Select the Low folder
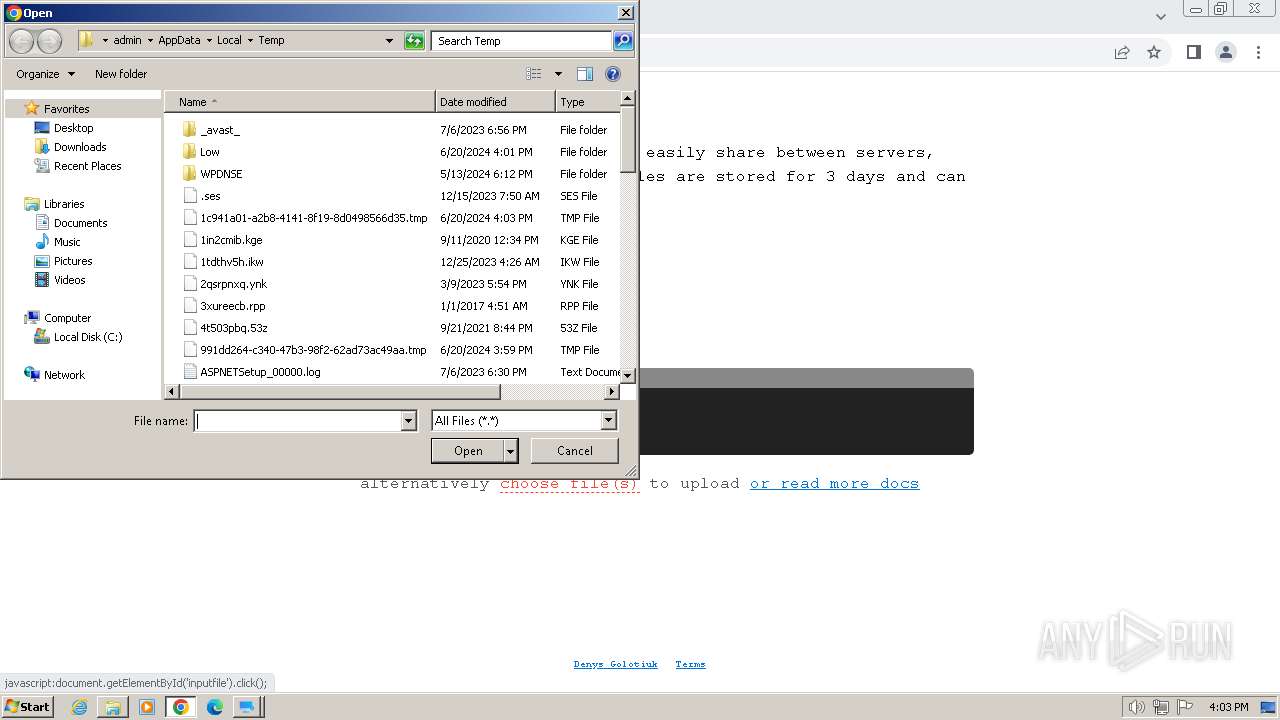 [x=209, y=152]
